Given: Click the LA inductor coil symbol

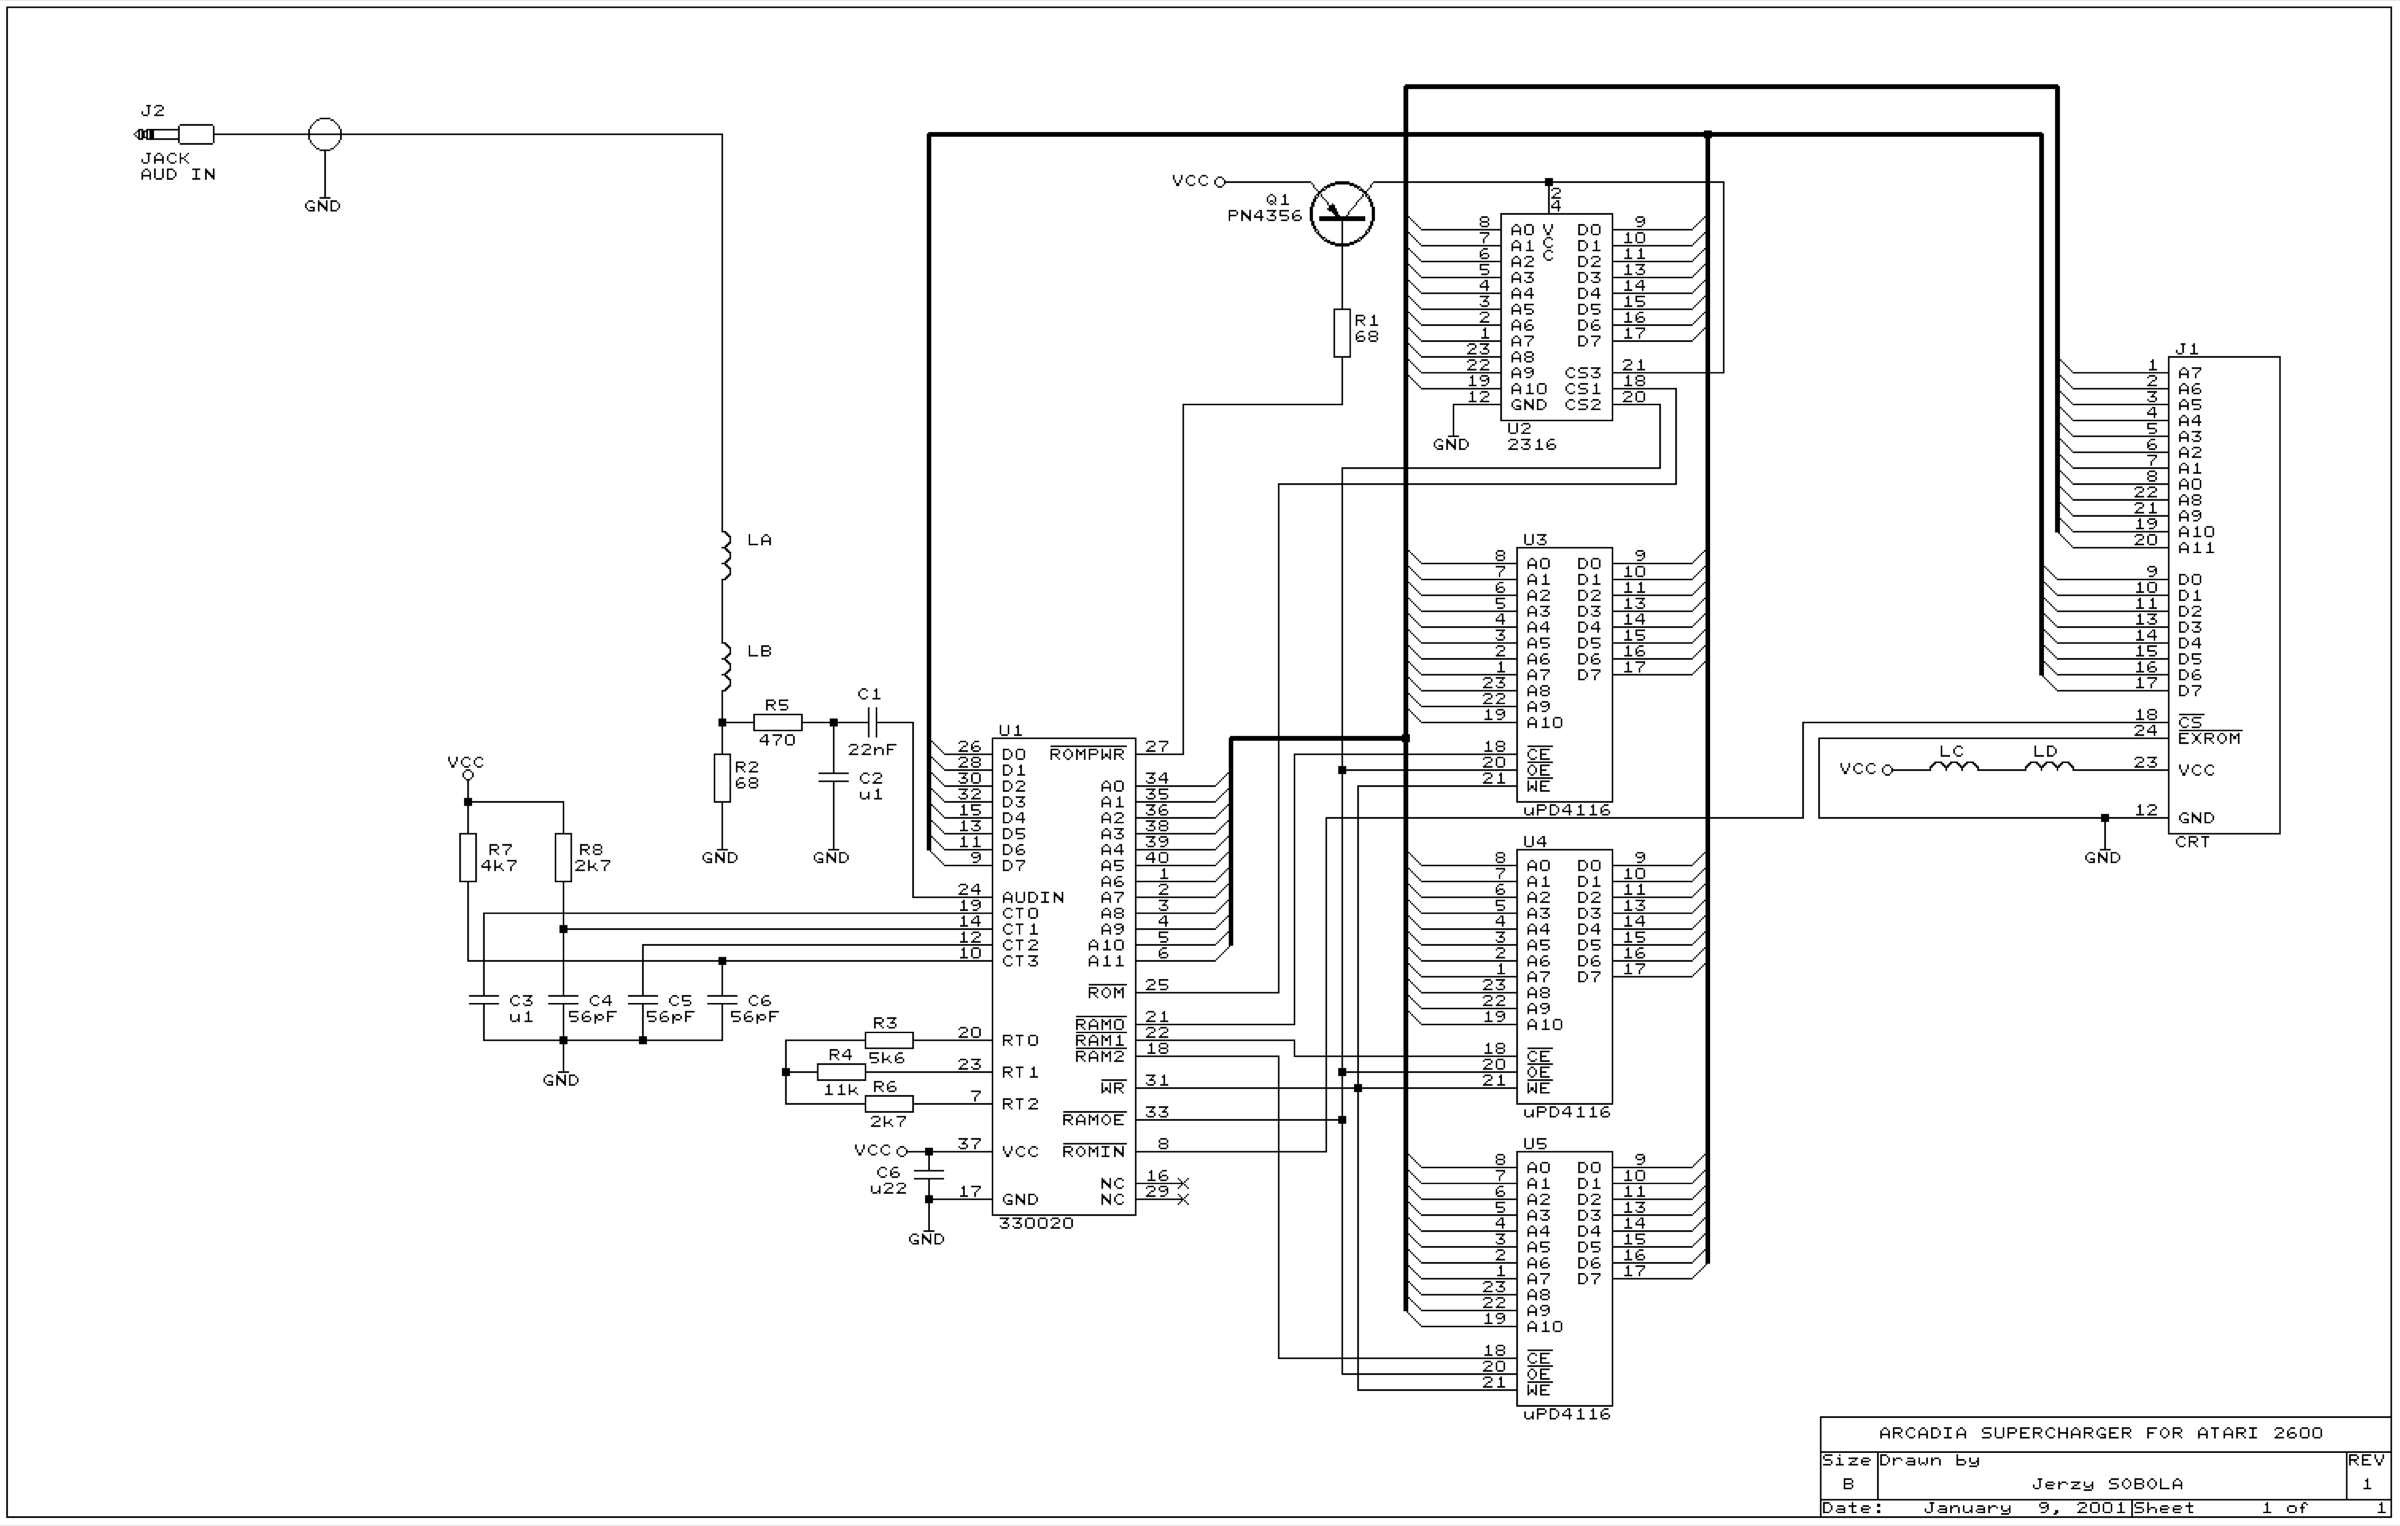Looking at the screenshot, I should click(726, 555).
